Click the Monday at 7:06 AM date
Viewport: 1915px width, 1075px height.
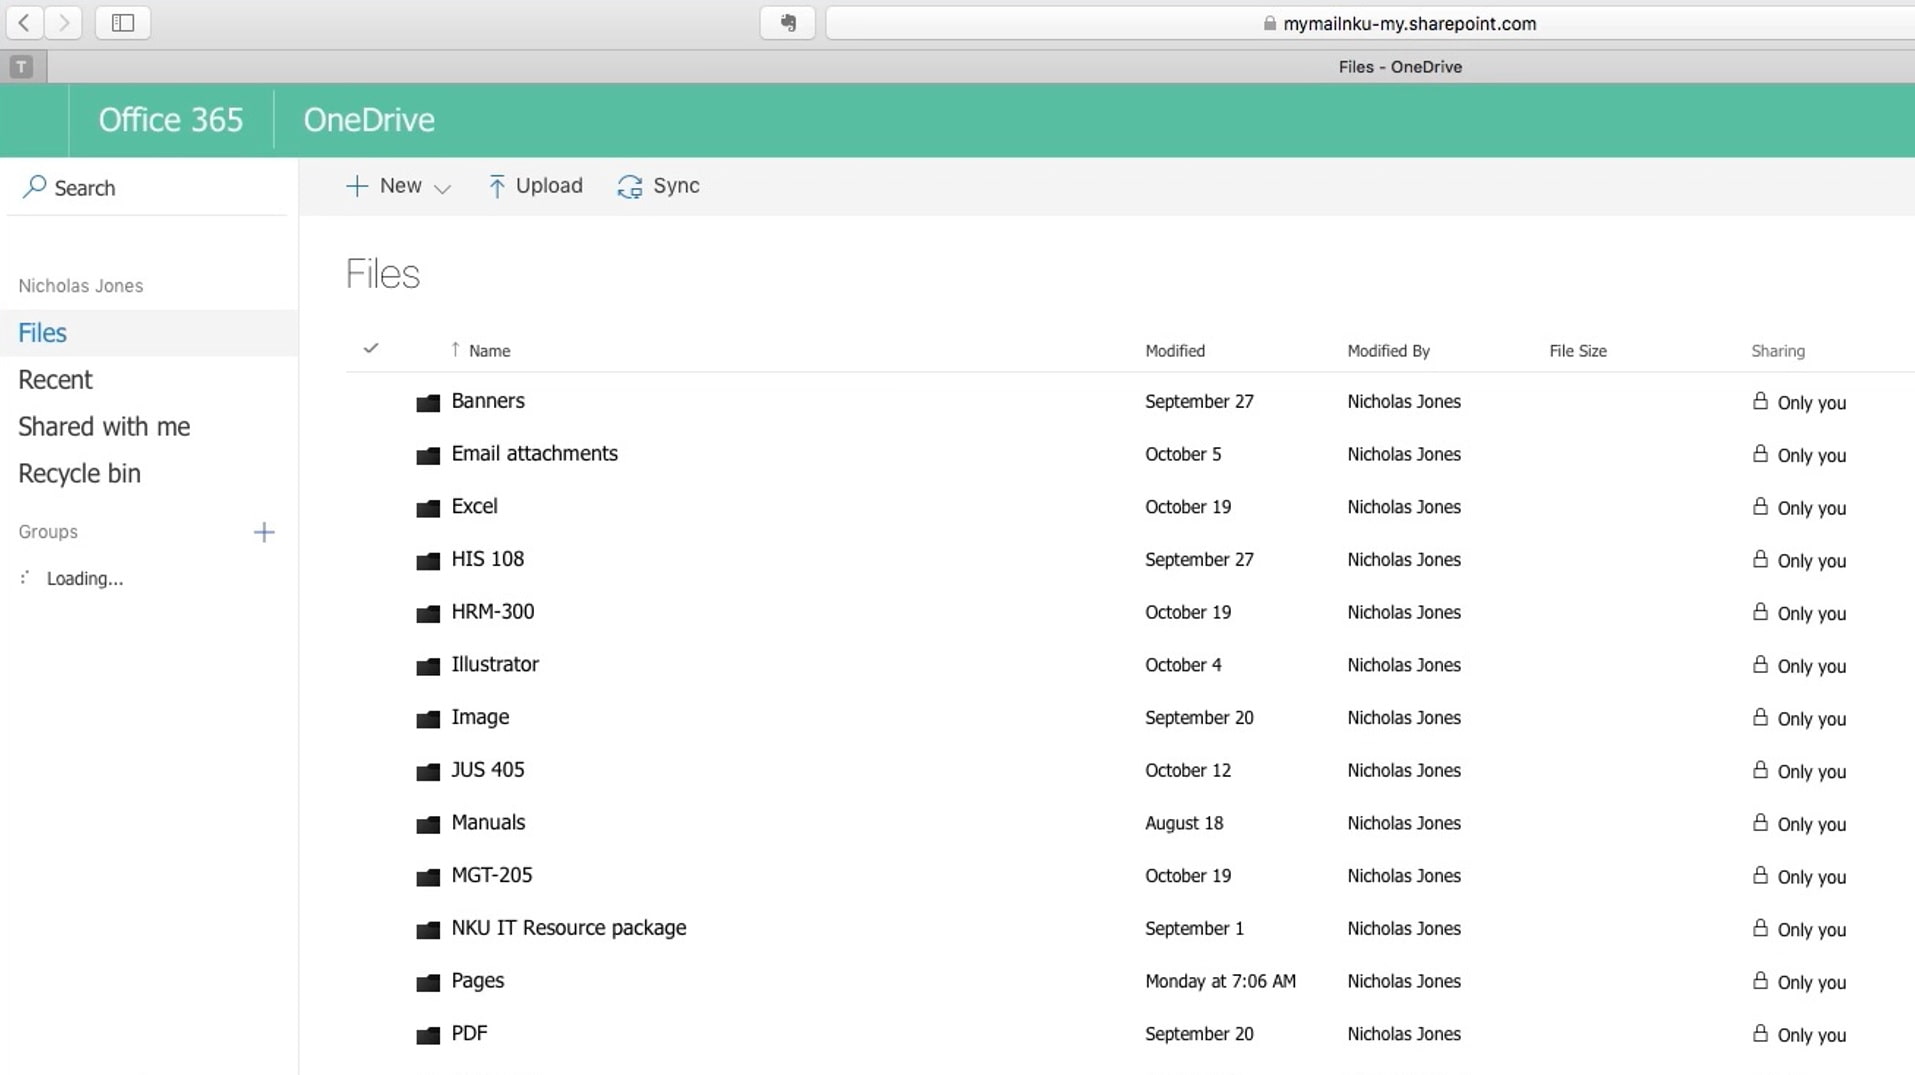1220,981
